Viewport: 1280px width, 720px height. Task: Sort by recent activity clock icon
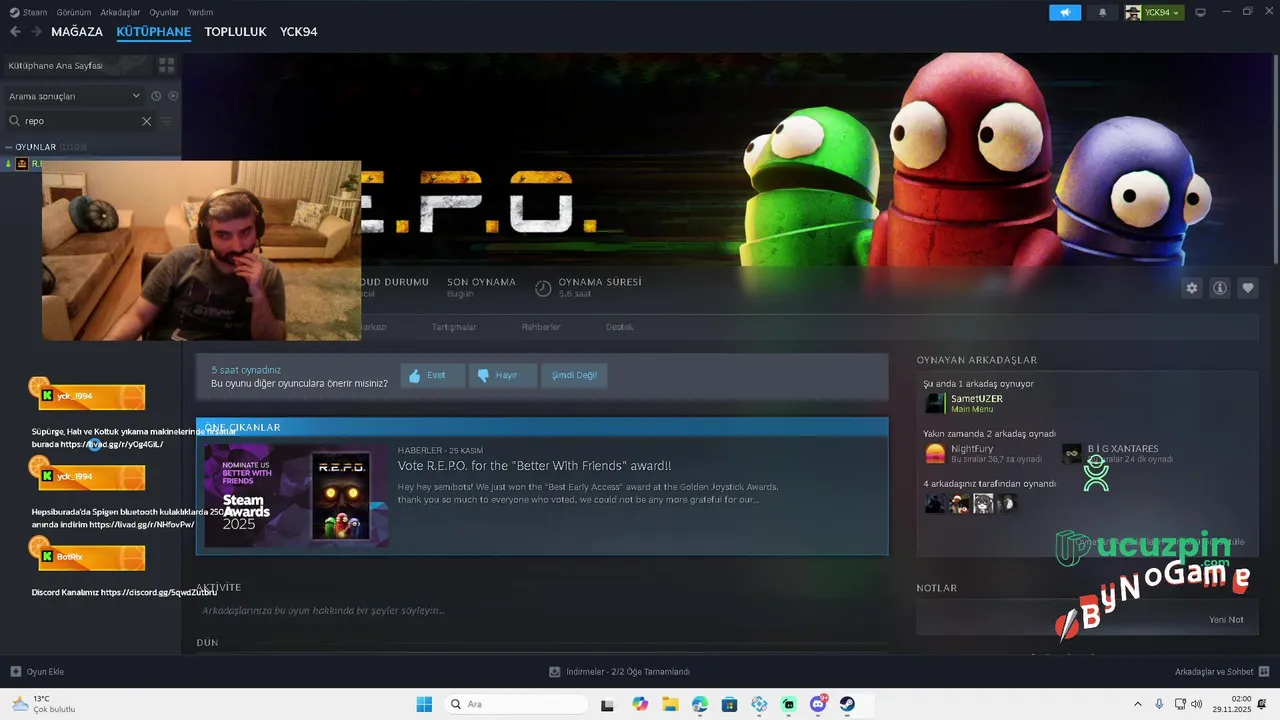pos(156,96)
